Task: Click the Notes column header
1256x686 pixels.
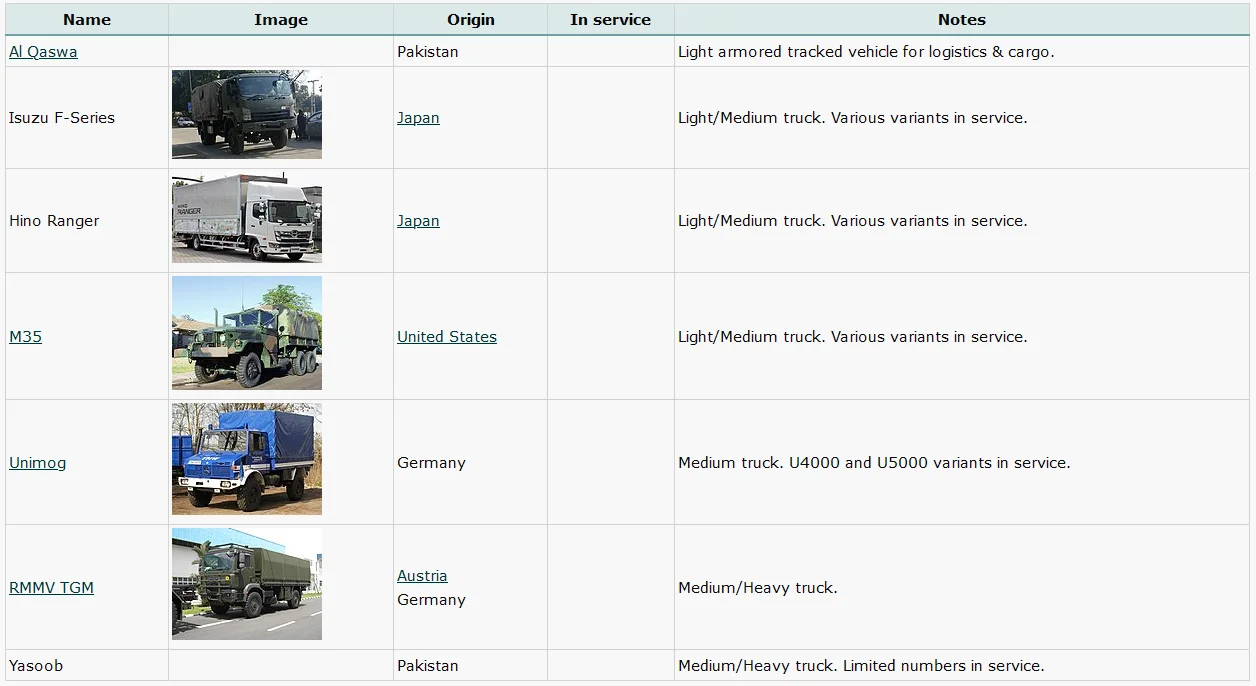Action: (962, 20)
